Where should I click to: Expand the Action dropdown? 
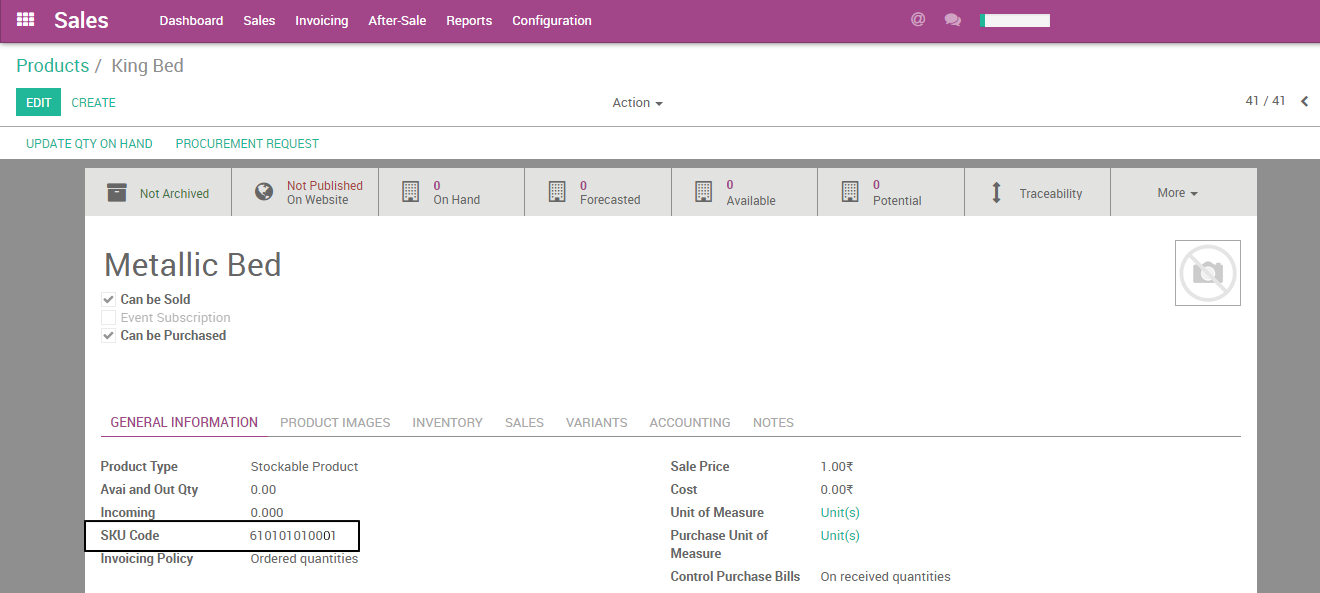pyautogui.click(x=637, y=103)
